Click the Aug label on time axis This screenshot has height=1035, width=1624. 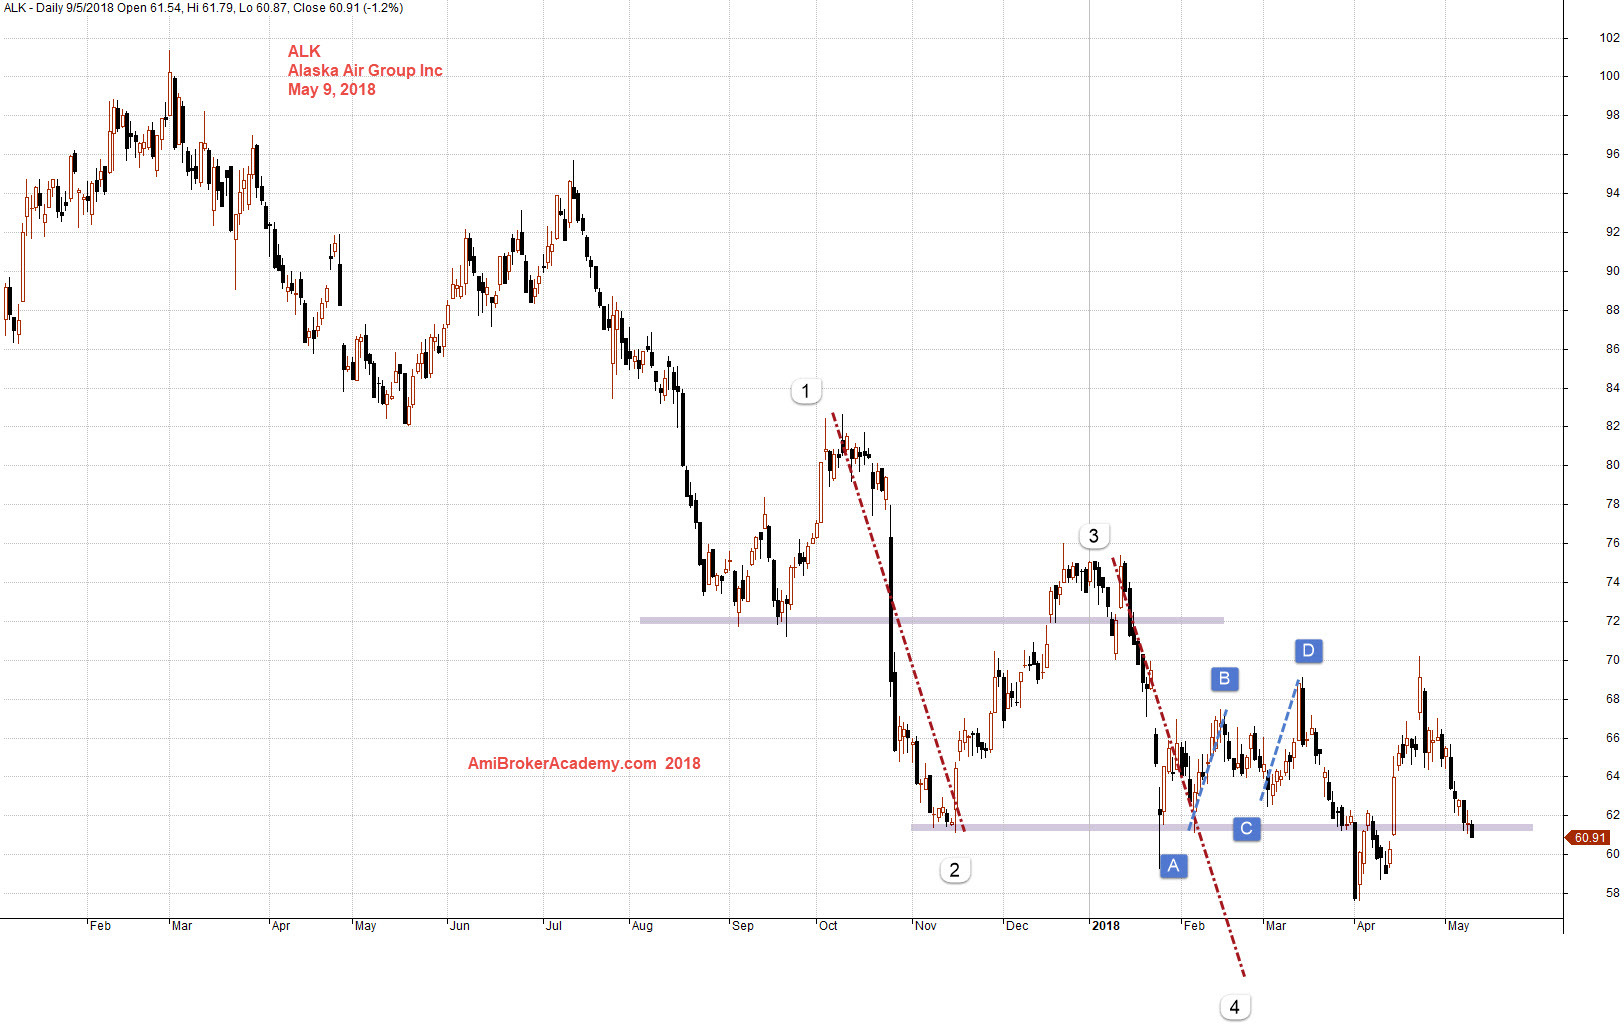(643, 926)
